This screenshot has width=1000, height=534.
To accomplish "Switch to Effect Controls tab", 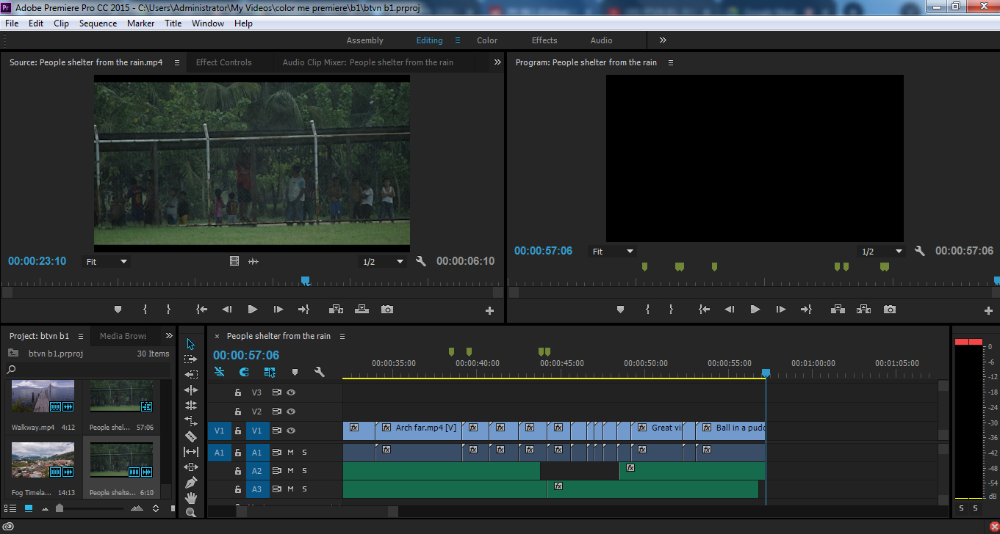I will [x=223, y=63].
